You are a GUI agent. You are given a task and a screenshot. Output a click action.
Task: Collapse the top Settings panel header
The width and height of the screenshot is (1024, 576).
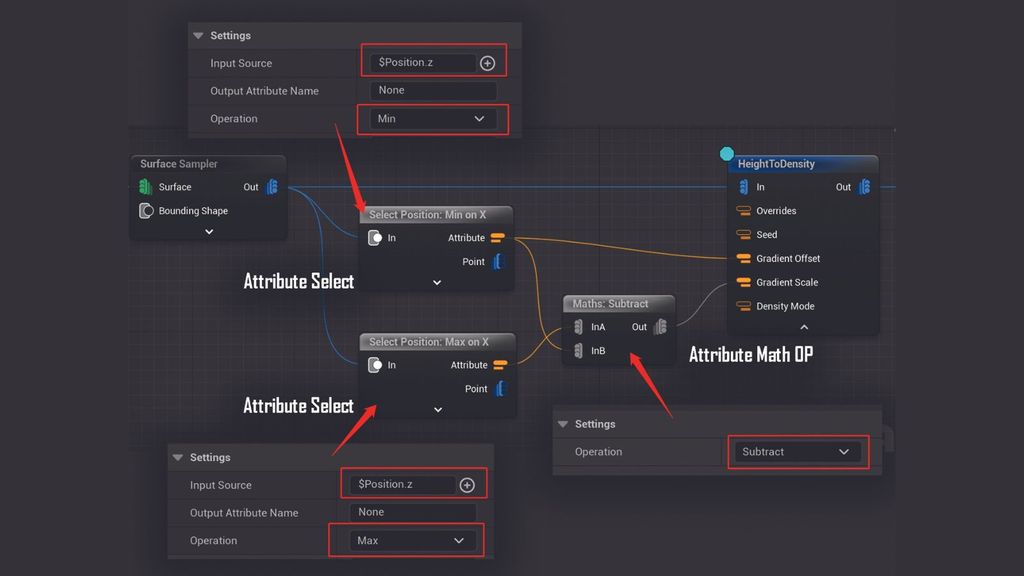197,35
